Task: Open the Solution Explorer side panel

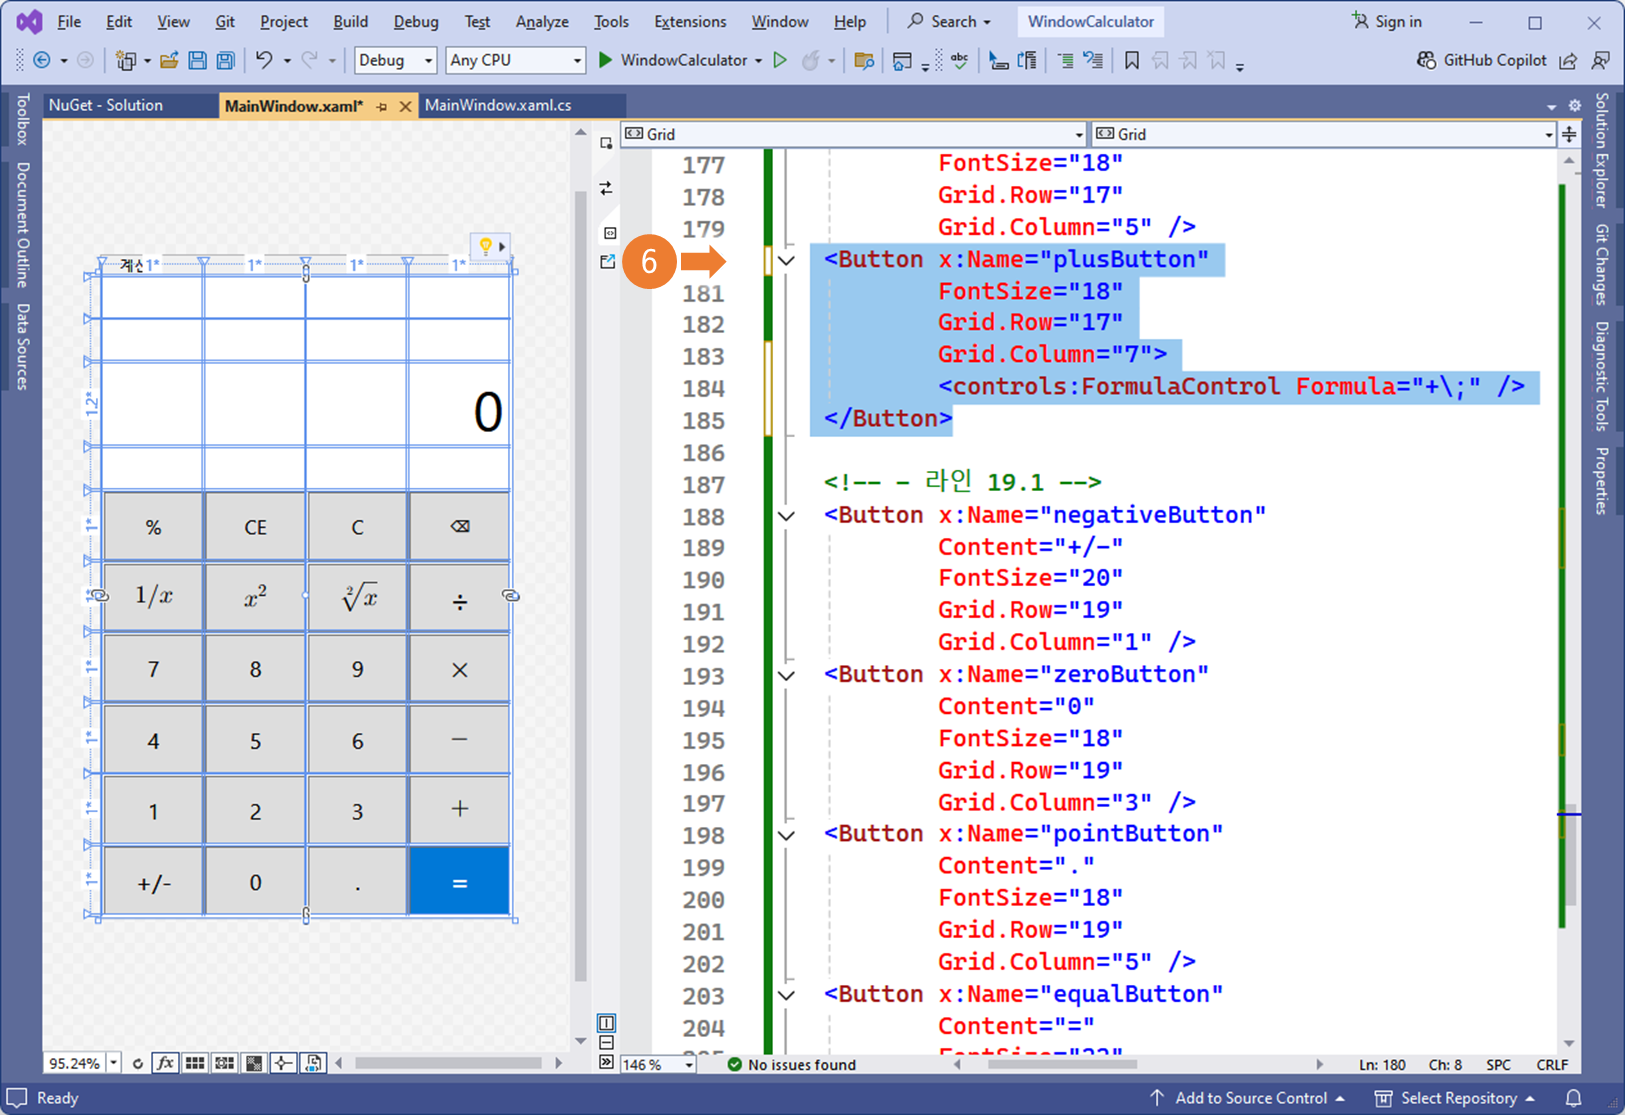Action: (x=1602, y=150)
